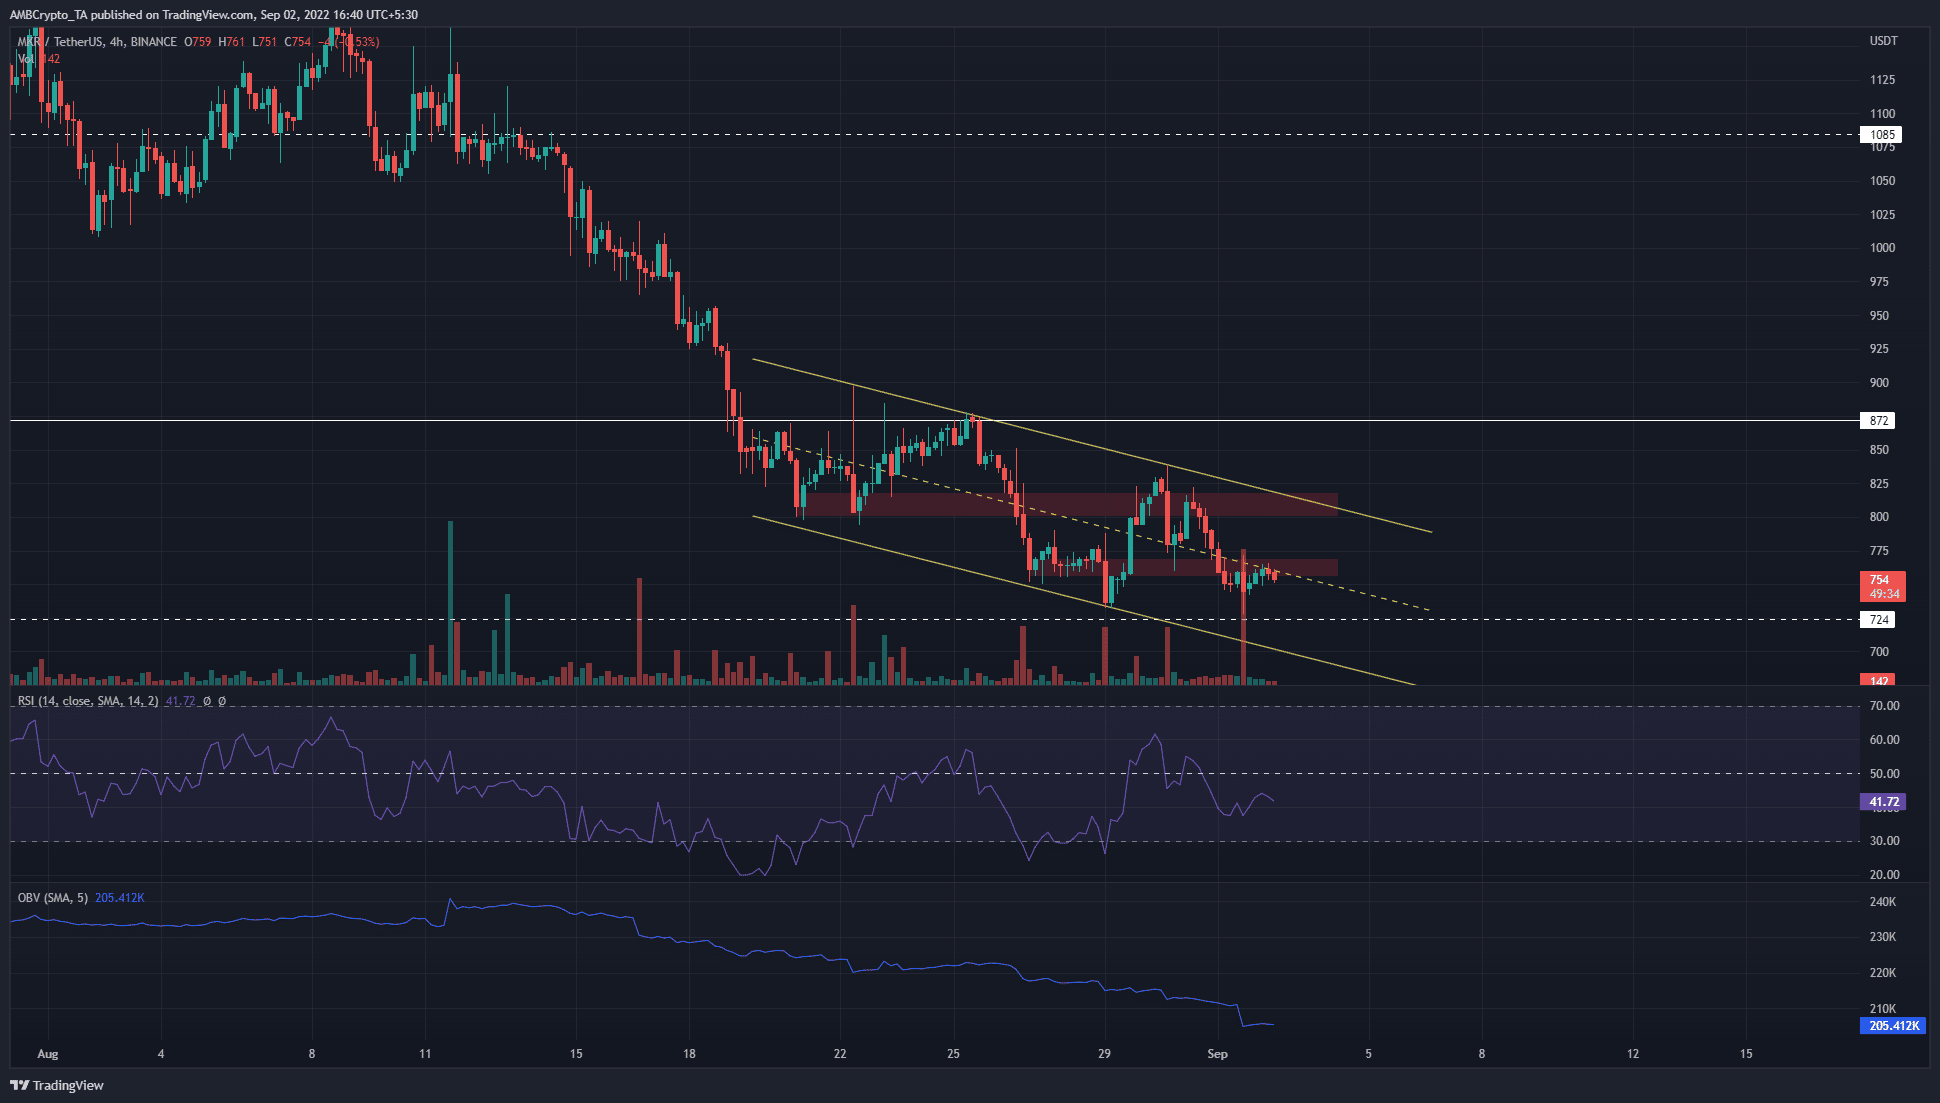The width and height of the screenshot is (1940, 1103).
Task: Click the date 11 on time axis
Action: [425, 1054]
